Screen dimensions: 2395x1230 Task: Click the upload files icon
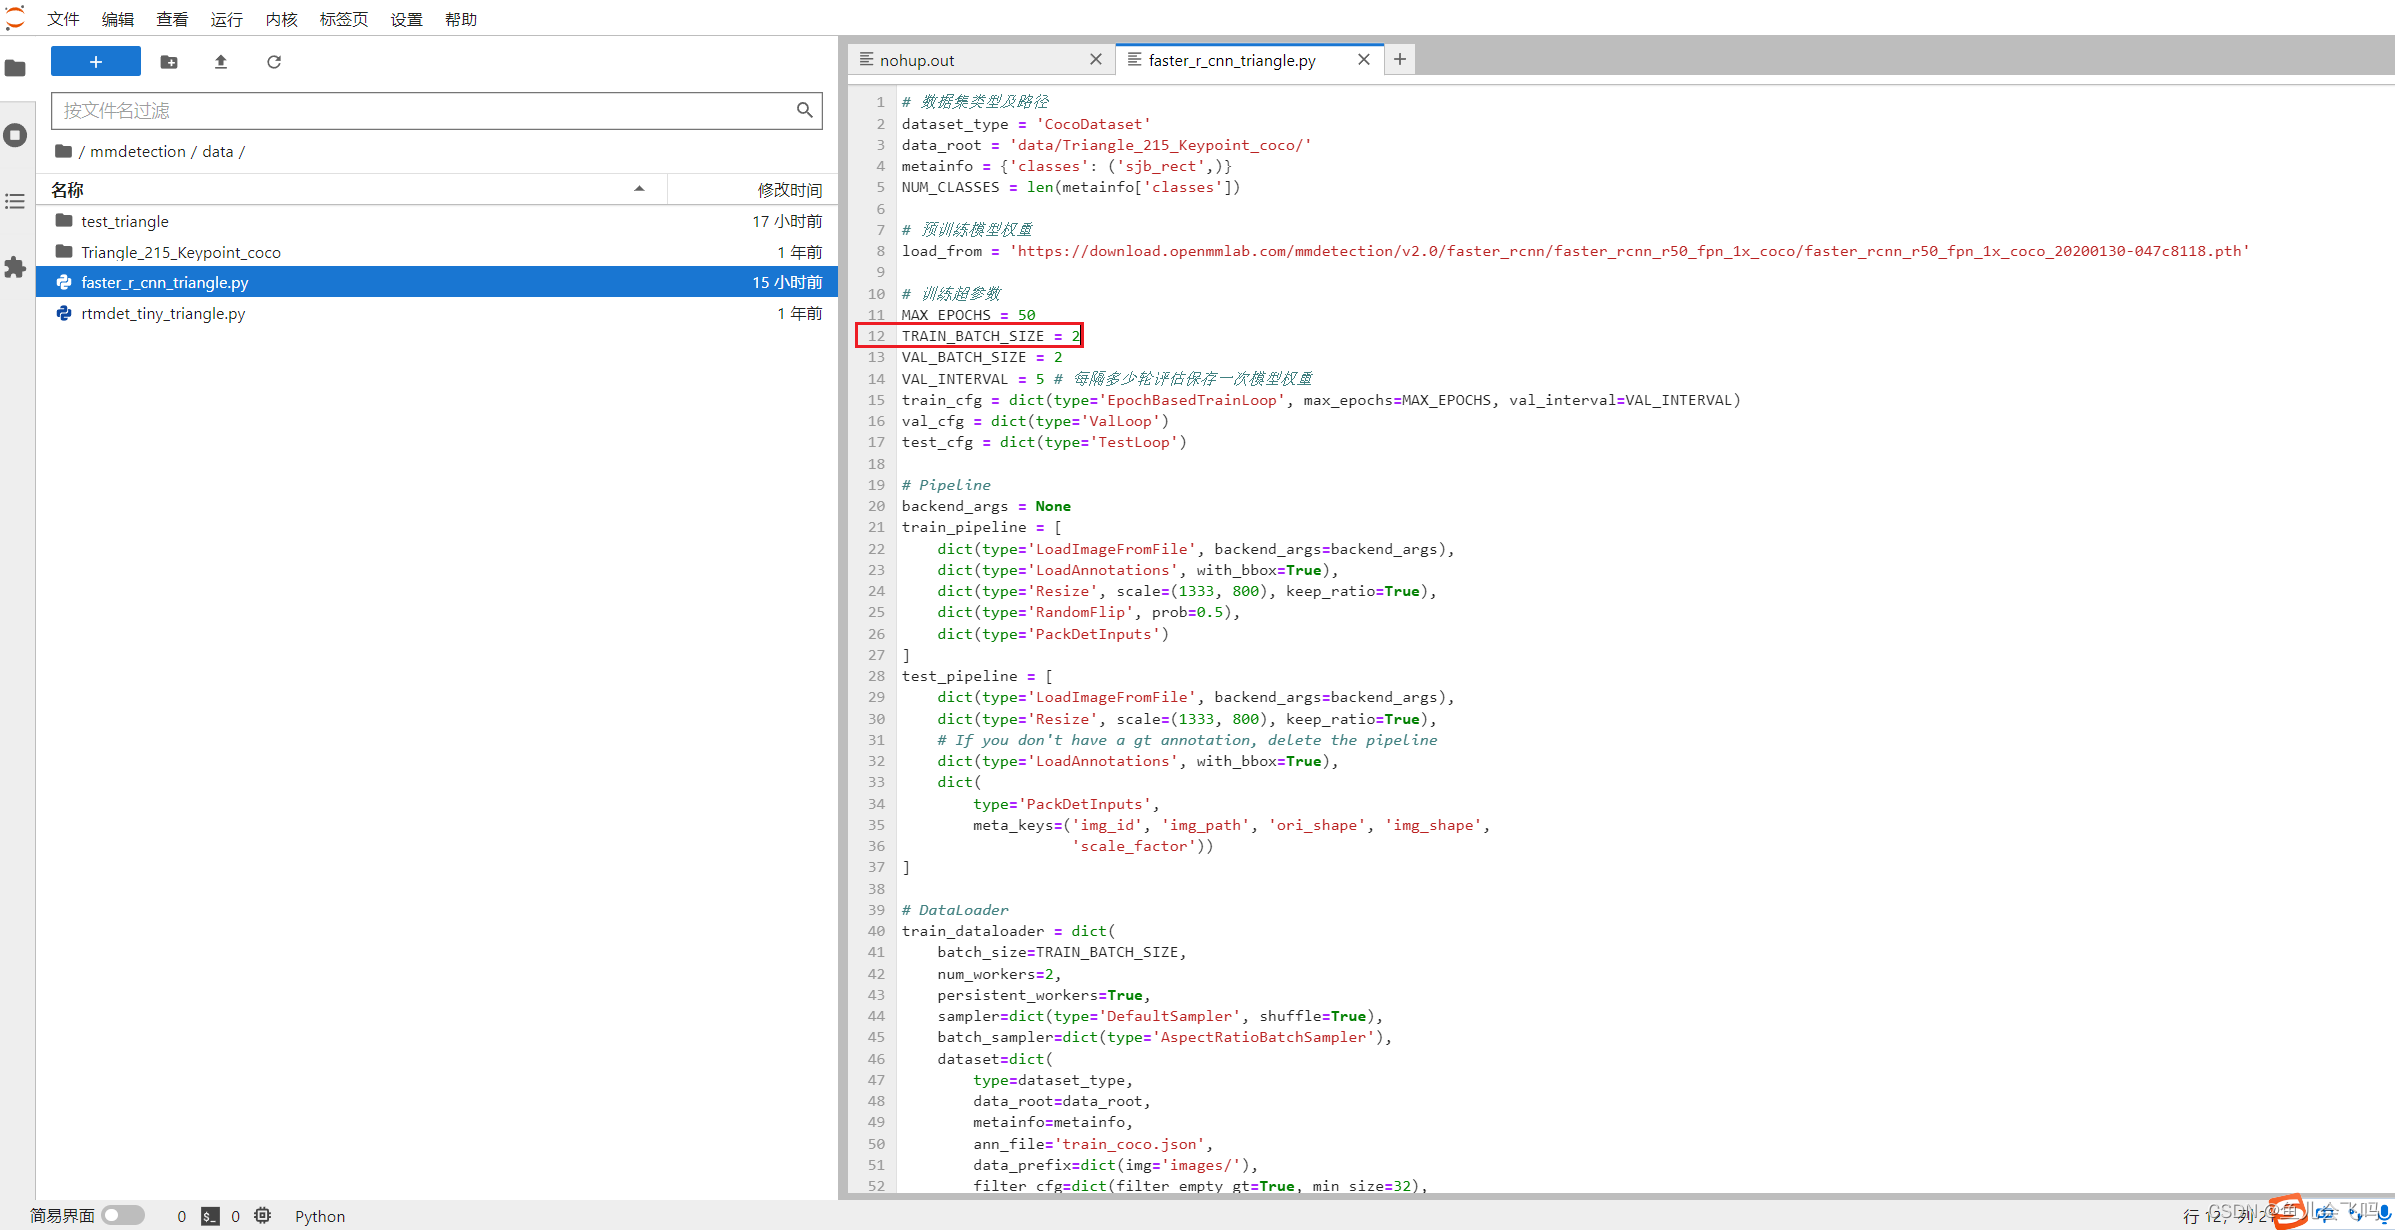pos(221,62)
